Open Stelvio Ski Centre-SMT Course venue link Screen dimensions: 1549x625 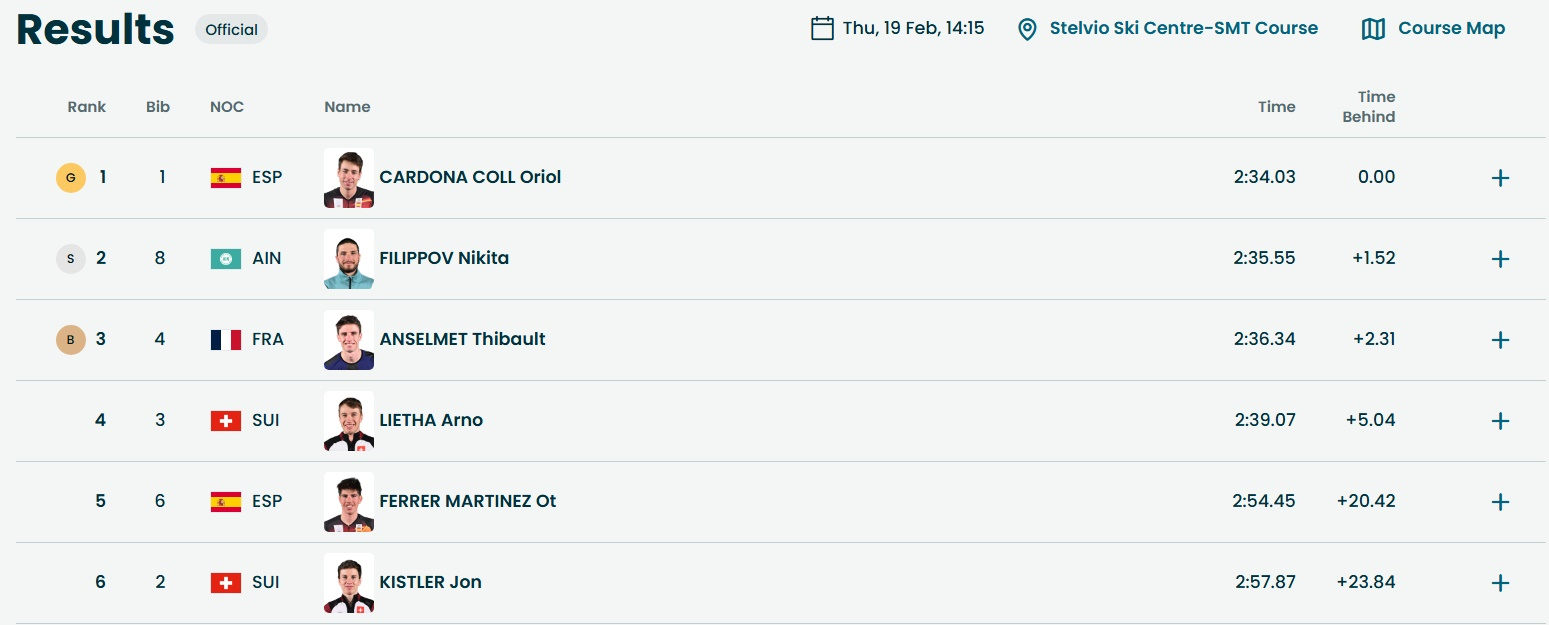click(x=1183, y=29)
